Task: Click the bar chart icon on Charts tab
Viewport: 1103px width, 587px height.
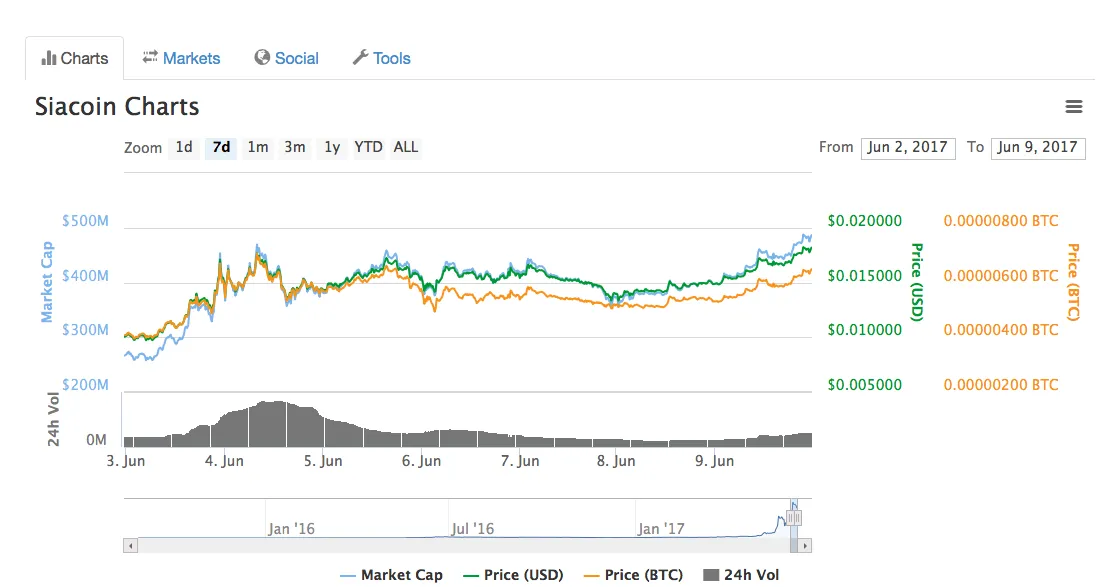Action: coord(49,58)
